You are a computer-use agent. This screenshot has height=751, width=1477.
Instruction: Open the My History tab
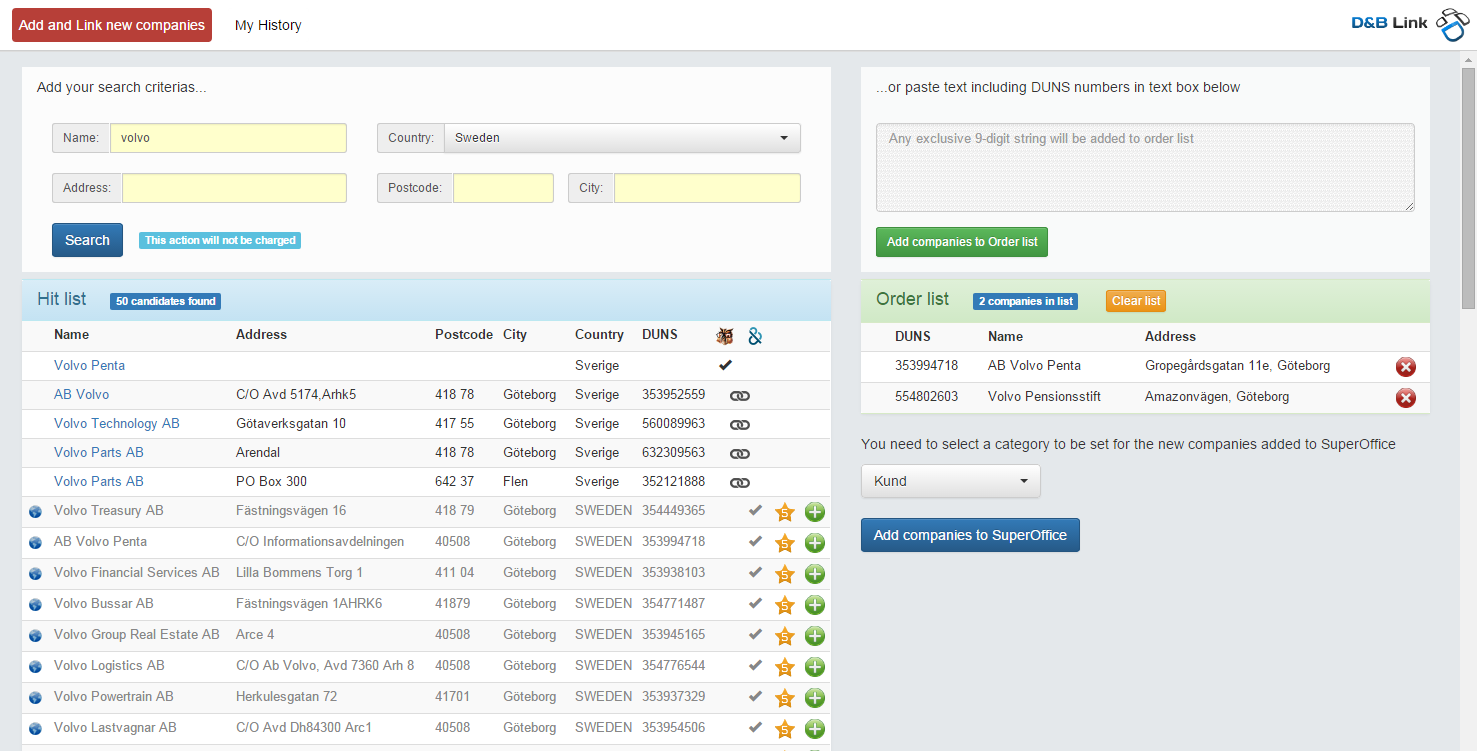(268, 25)
